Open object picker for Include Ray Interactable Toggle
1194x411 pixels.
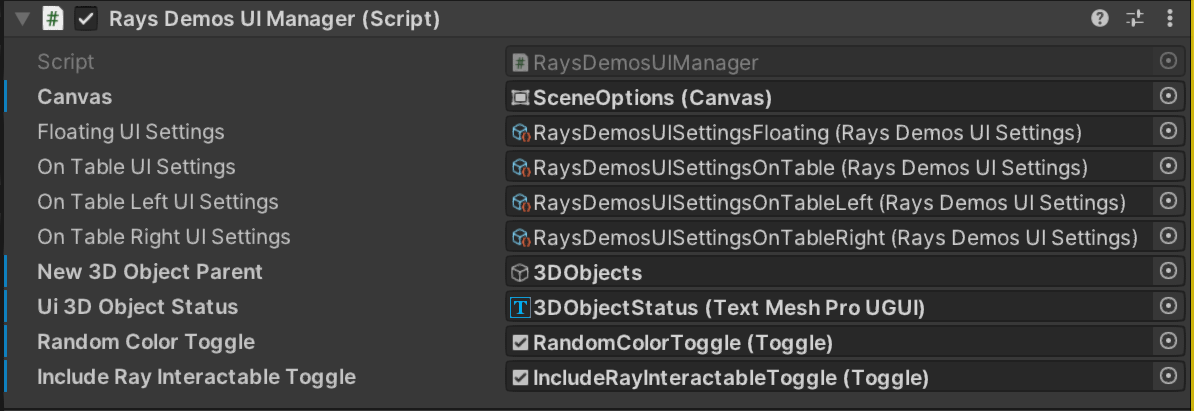coord(1168,376)
